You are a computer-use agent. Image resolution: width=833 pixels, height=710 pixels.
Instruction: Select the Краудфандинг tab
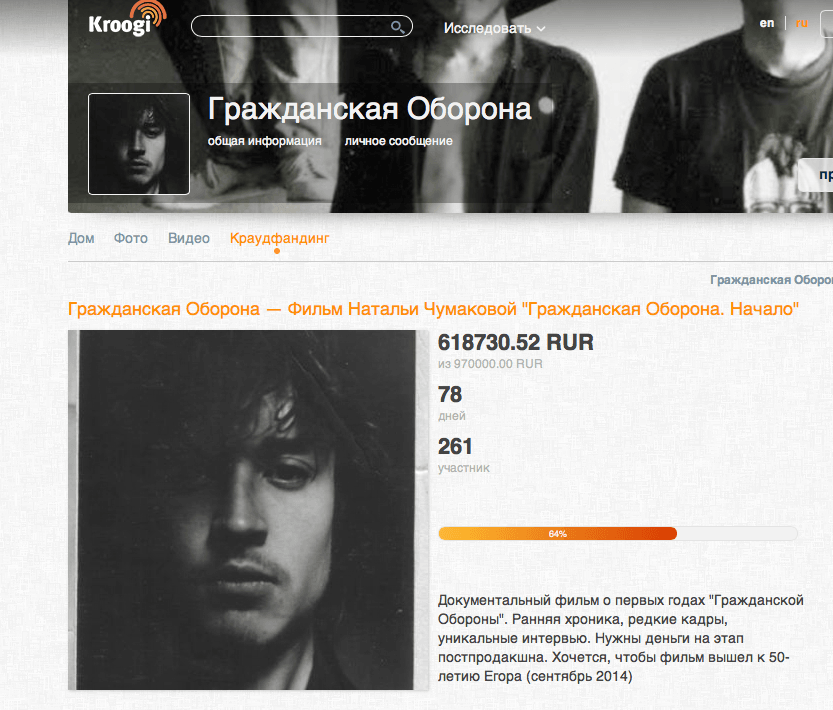[x=279, y=239]
